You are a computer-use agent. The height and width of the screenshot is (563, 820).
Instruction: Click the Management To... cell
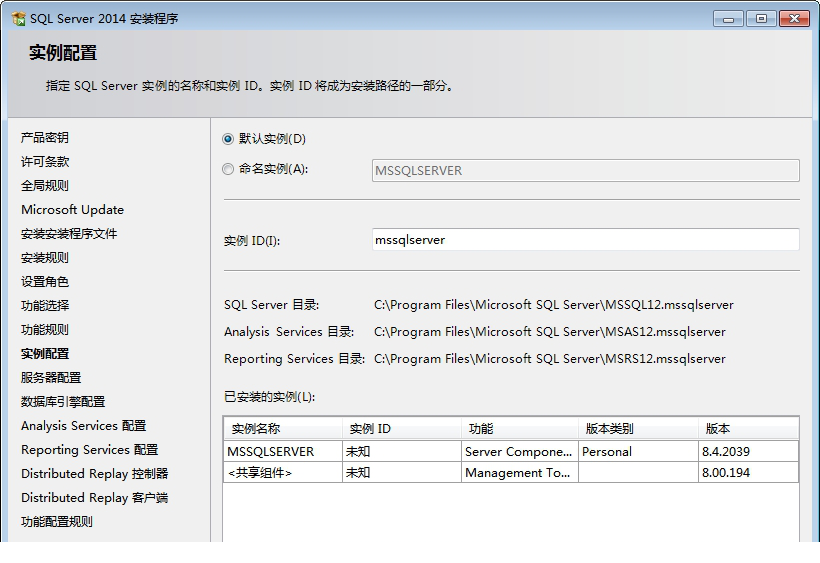click(x=519, y=473)
